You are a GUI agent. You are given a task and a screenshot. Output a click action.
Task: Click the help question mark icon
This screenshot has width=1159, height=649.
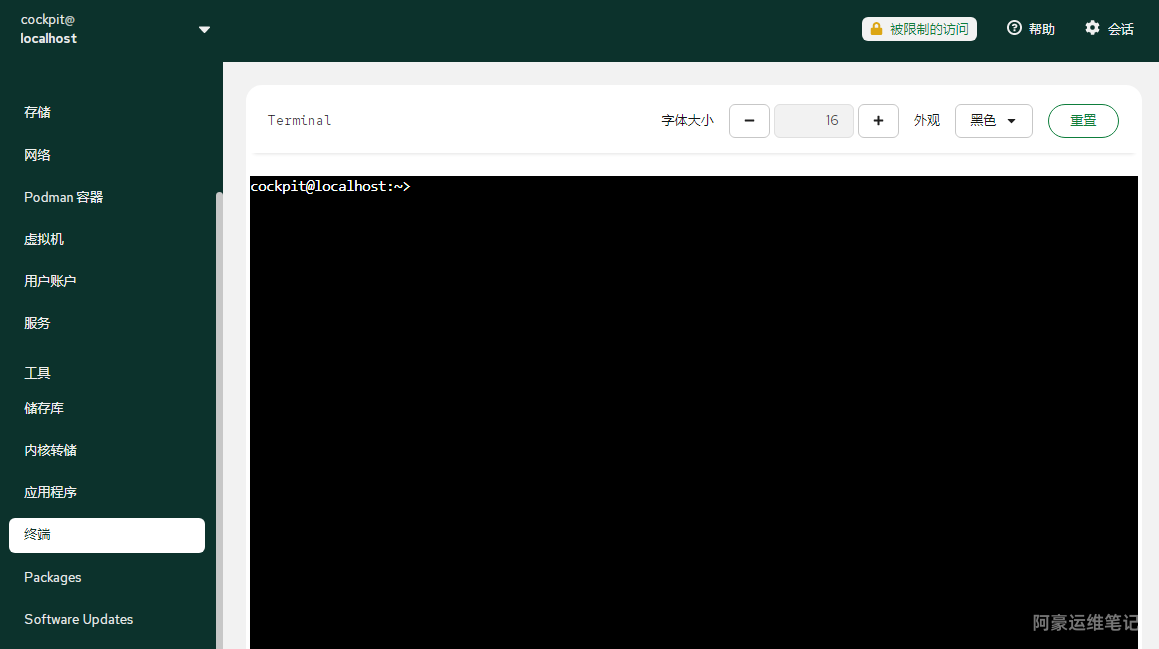click(1014, 28)
